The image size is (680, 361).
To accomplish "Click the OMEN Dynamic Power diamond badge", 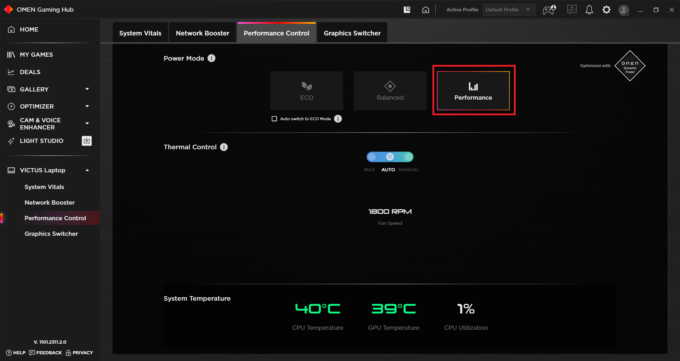I will click(x=630, y=66).
